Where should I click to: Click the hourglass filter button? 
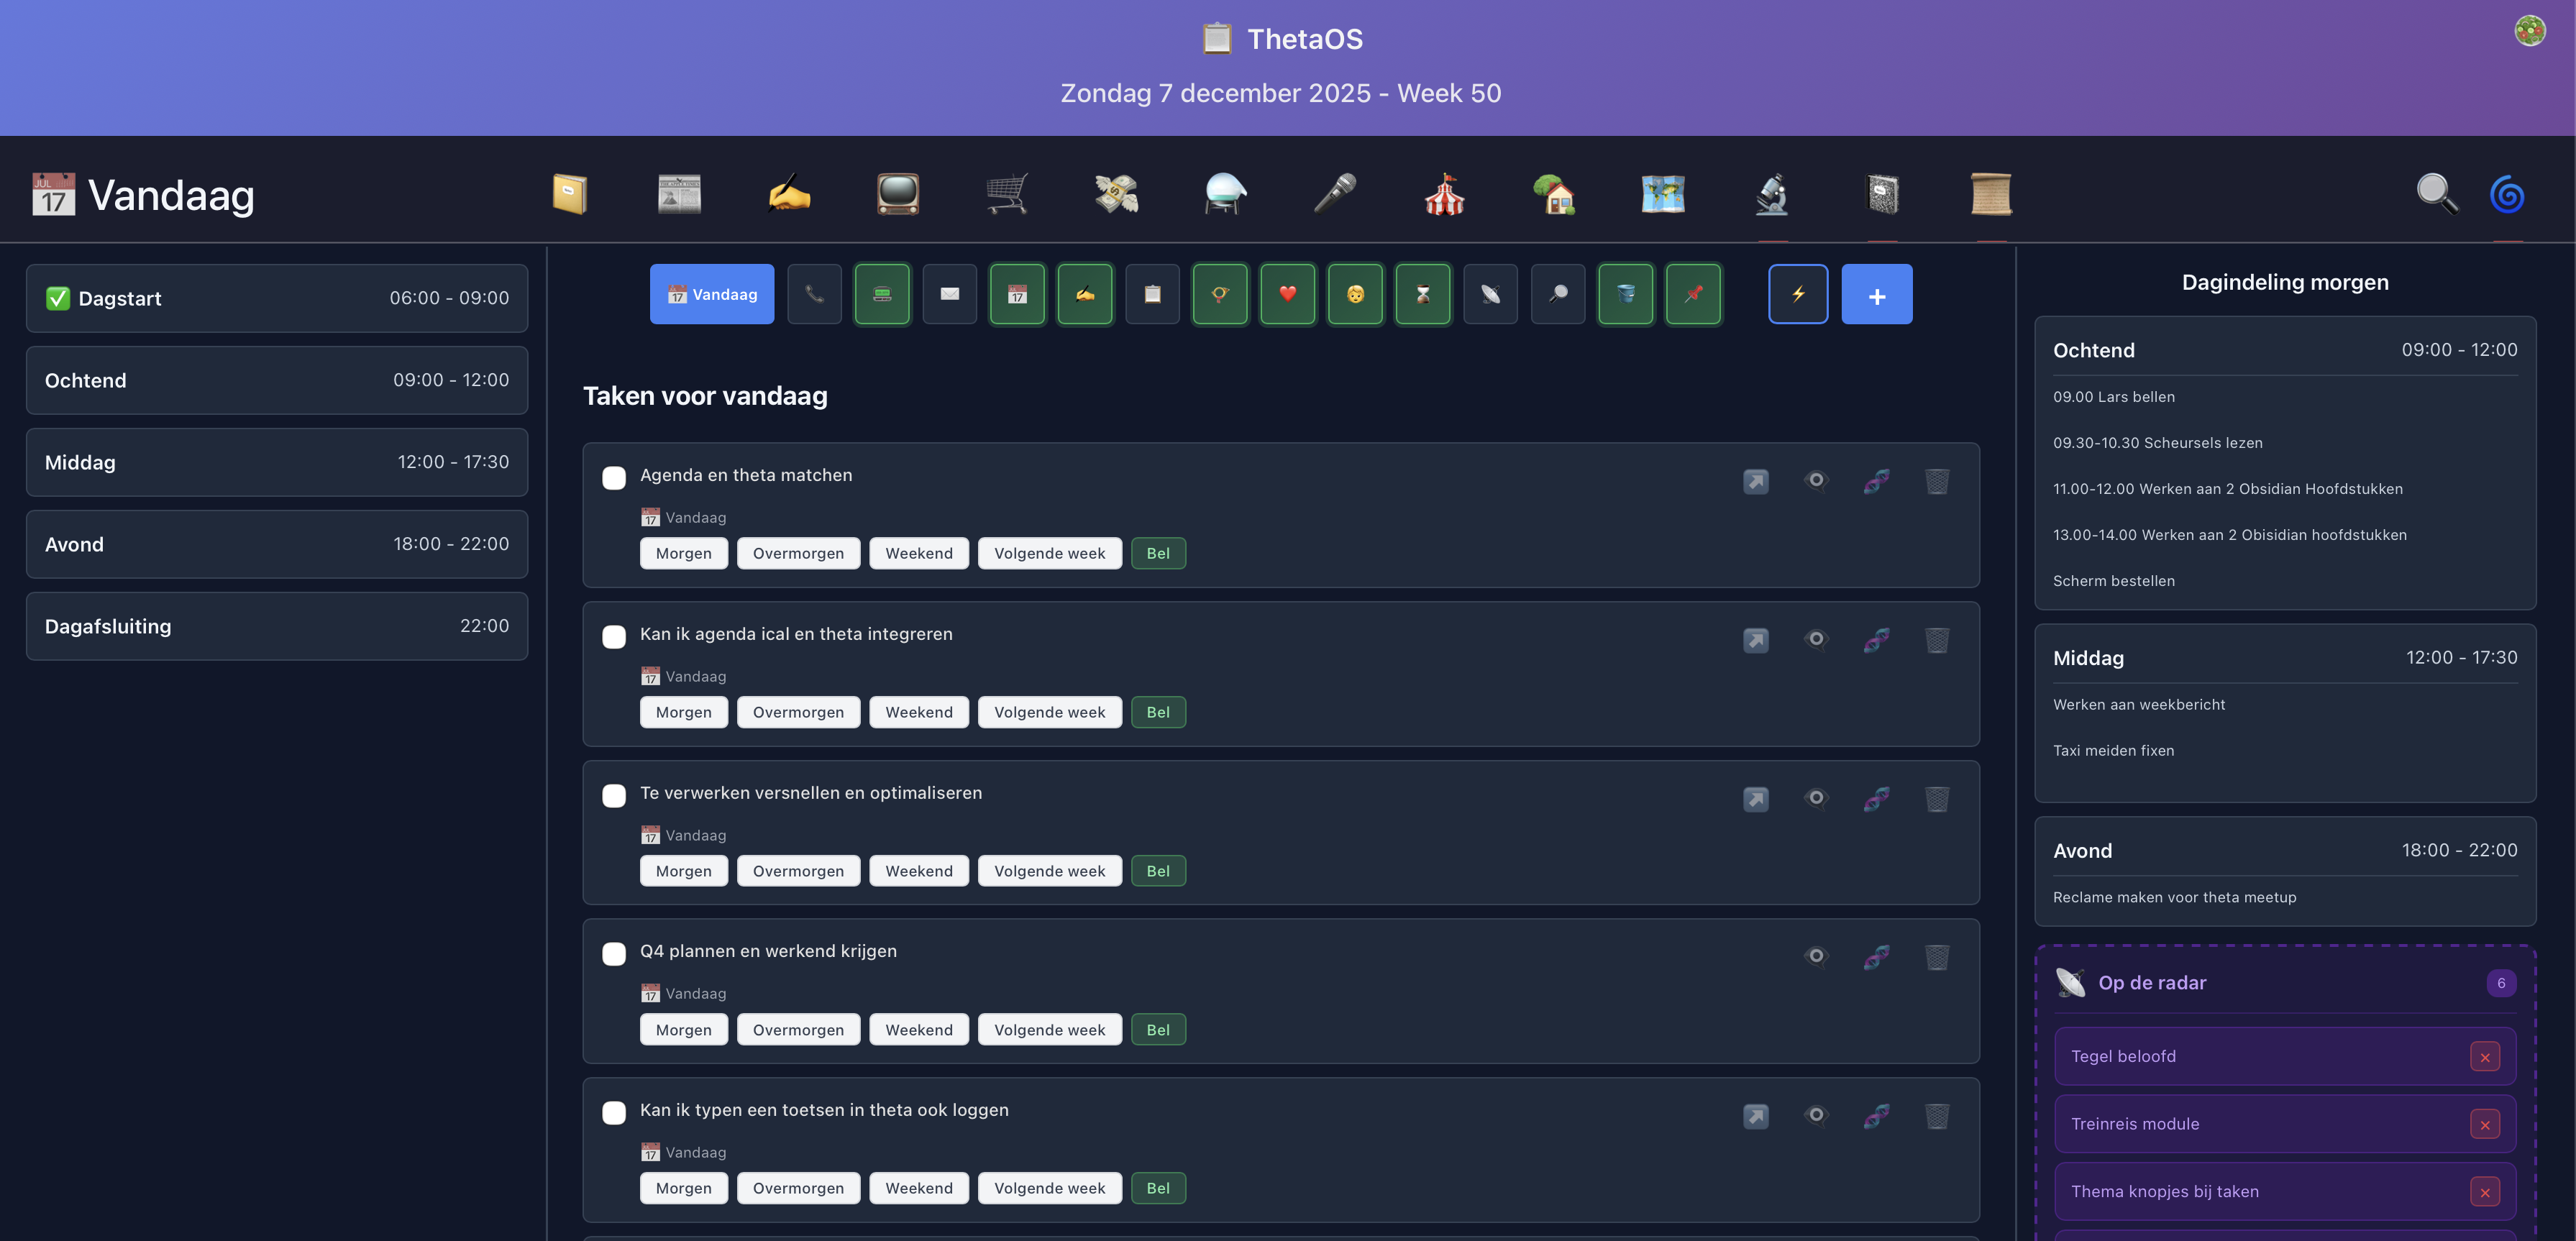click(1422, 294)
